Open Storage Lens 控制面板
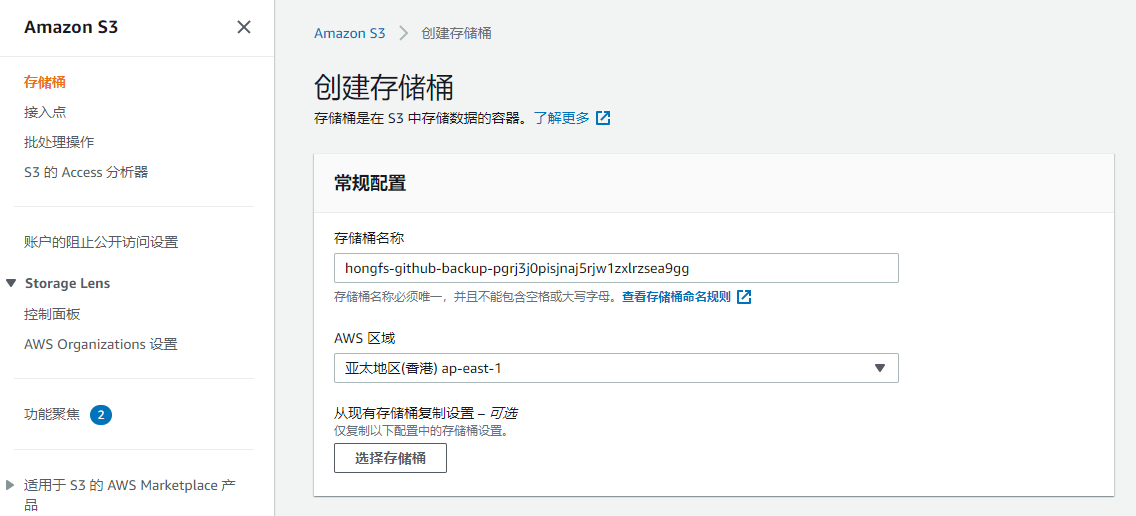The height and width of the screenshot is (516, 1136). point(52,315)
